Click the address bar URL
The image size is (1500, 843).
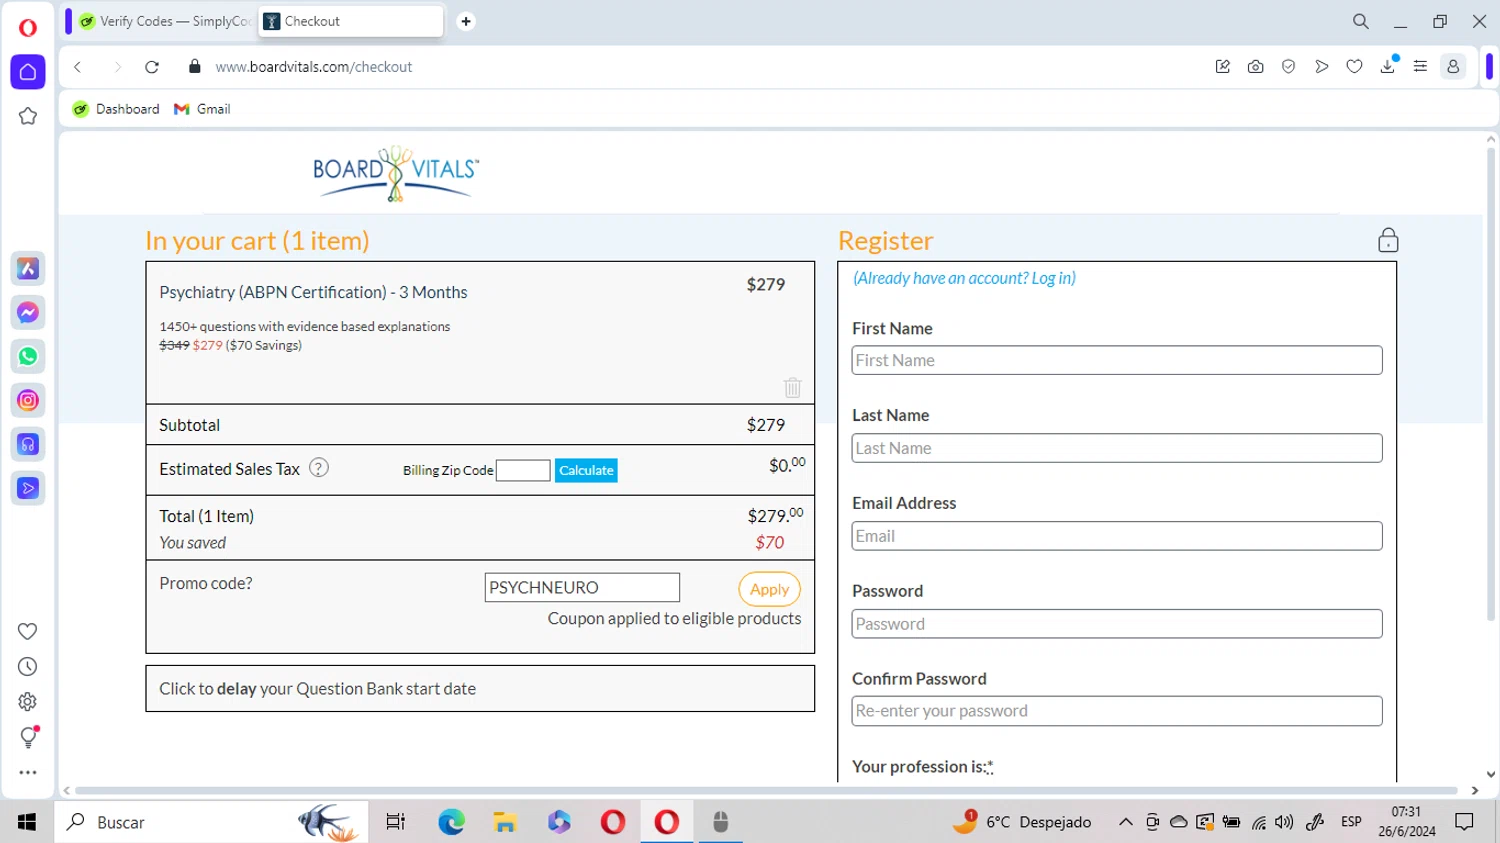click(314, 67)
